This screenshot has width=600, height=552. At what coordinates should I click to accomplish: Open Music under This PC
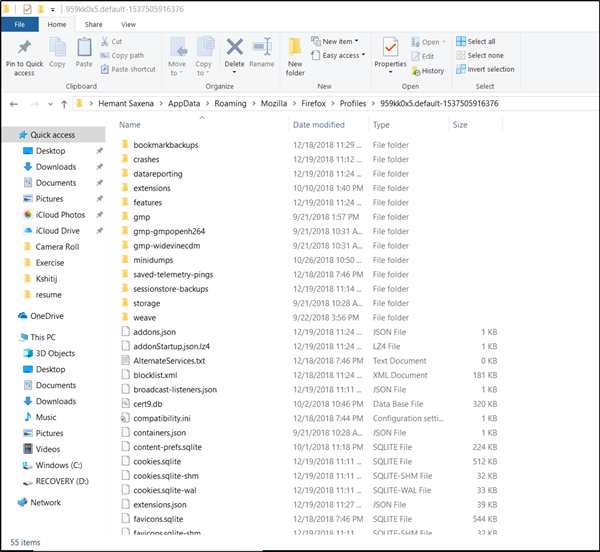[x=46, y=417]
